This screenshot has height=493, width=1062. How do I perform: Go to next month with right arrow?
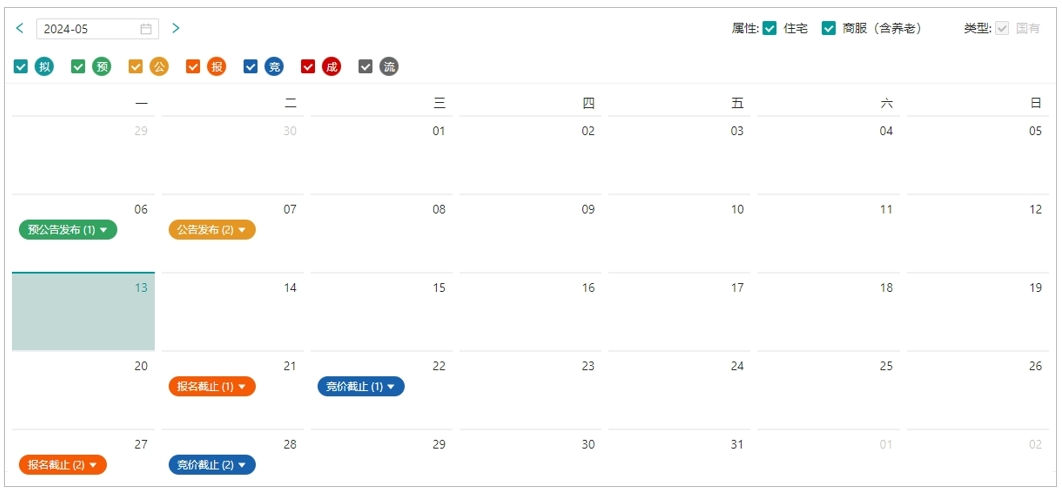pos(175,28)
